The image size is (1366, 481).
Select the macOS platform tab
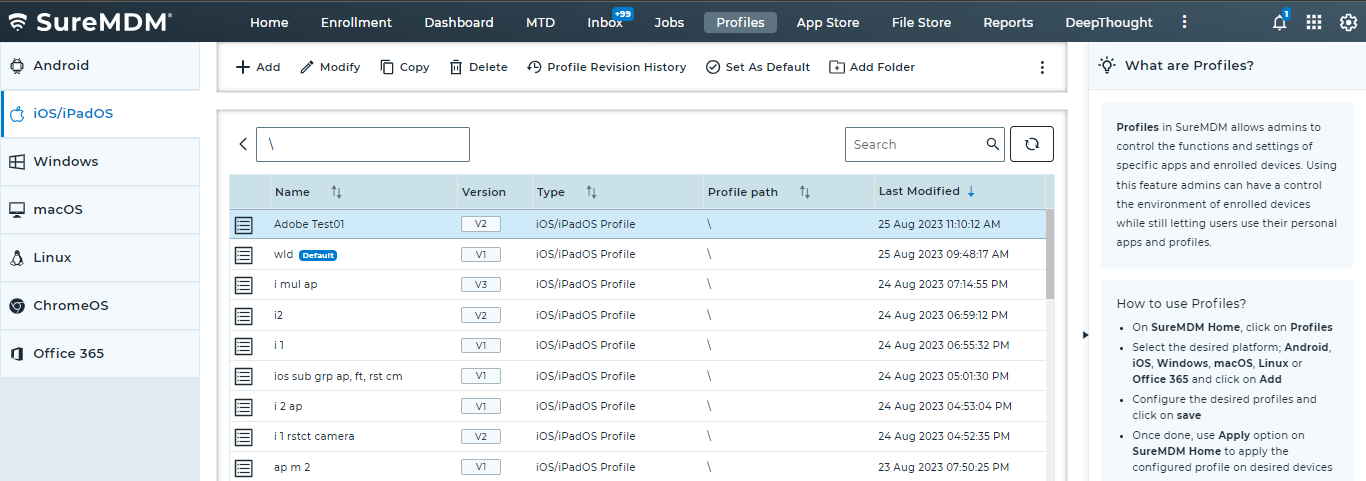(100, 209)
